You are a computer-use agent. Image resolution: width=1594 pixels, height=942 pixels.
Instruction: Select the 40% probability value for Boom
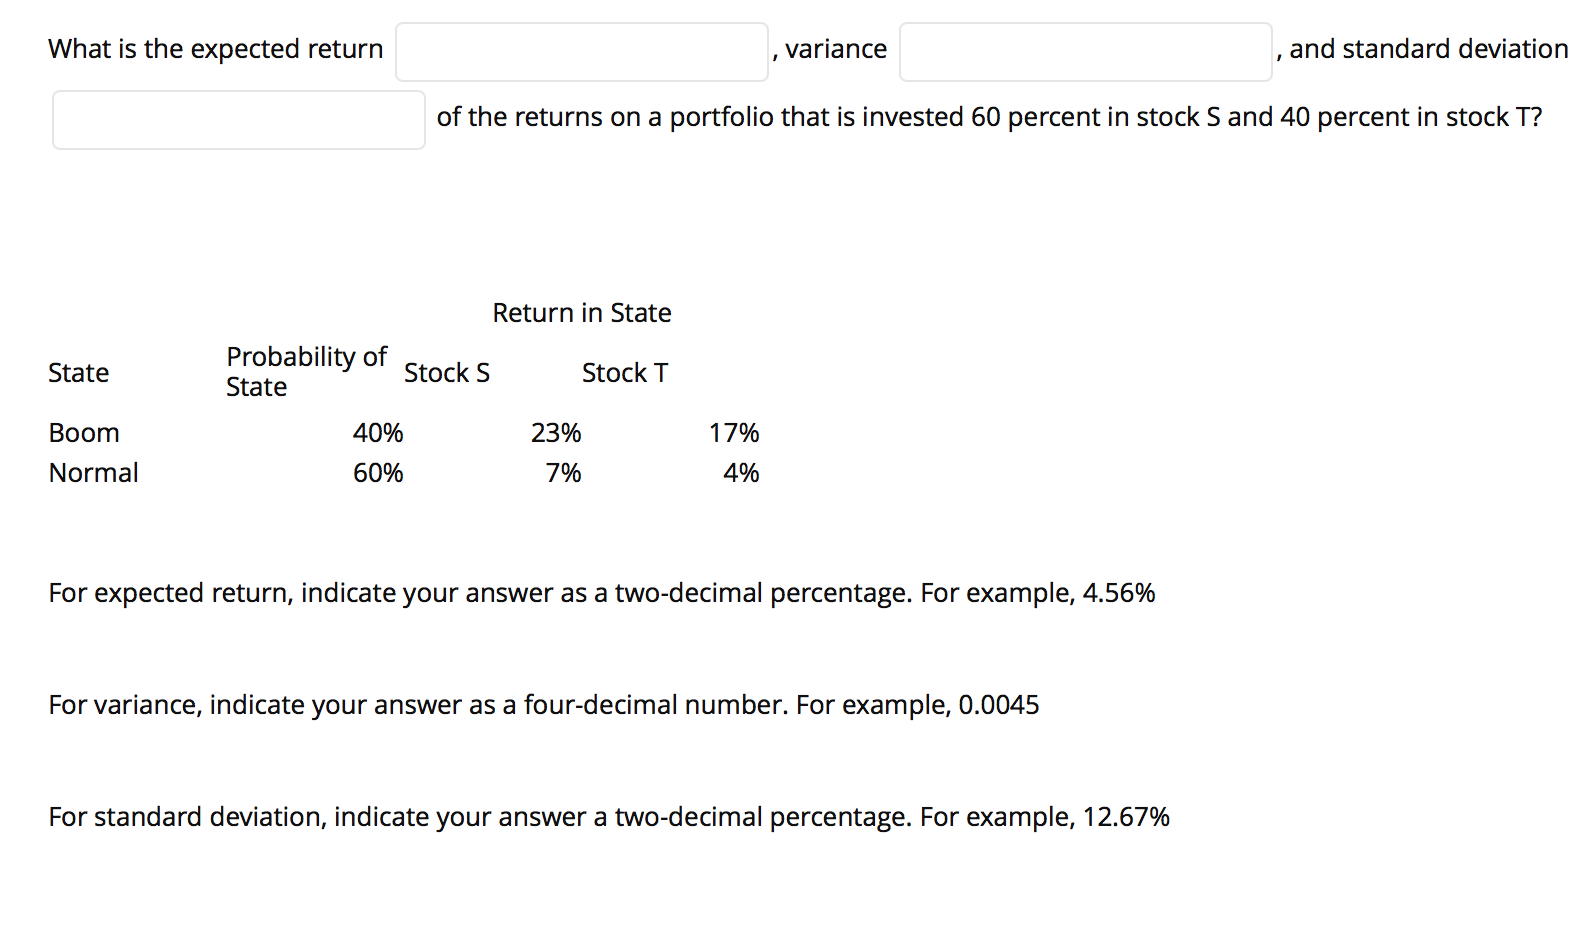(377, 432)
